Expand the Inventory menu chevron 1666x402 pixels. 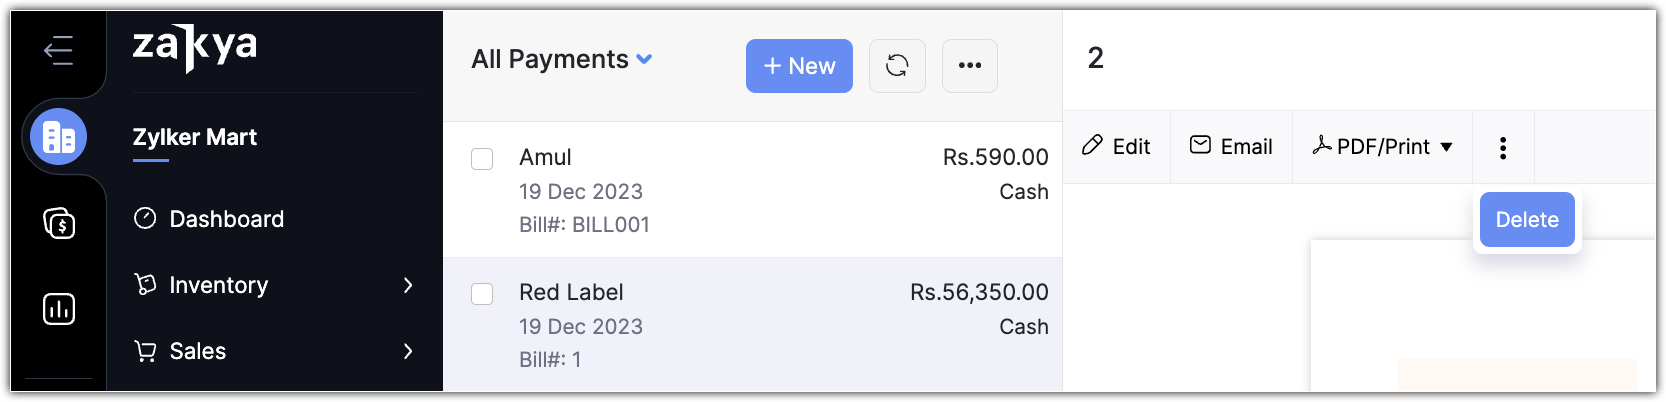[x=408, y=285]
